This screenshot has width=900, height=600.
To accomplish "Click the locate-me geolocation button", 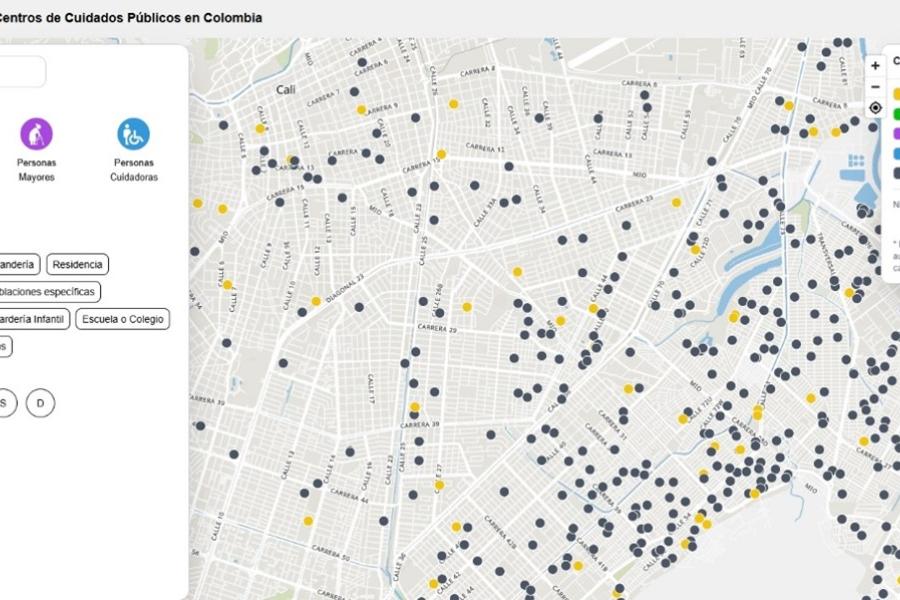I will click(x=875, y=108).
